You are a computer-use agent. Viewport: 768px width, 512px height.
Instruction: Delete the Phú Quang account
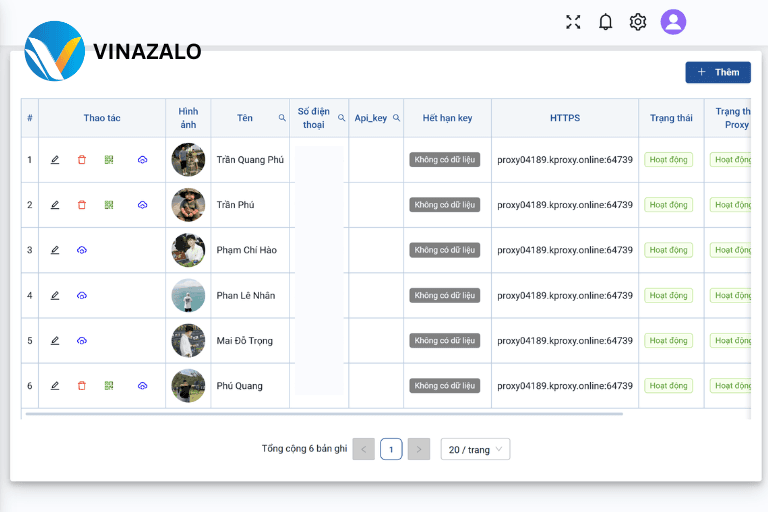tap(82, 386)
